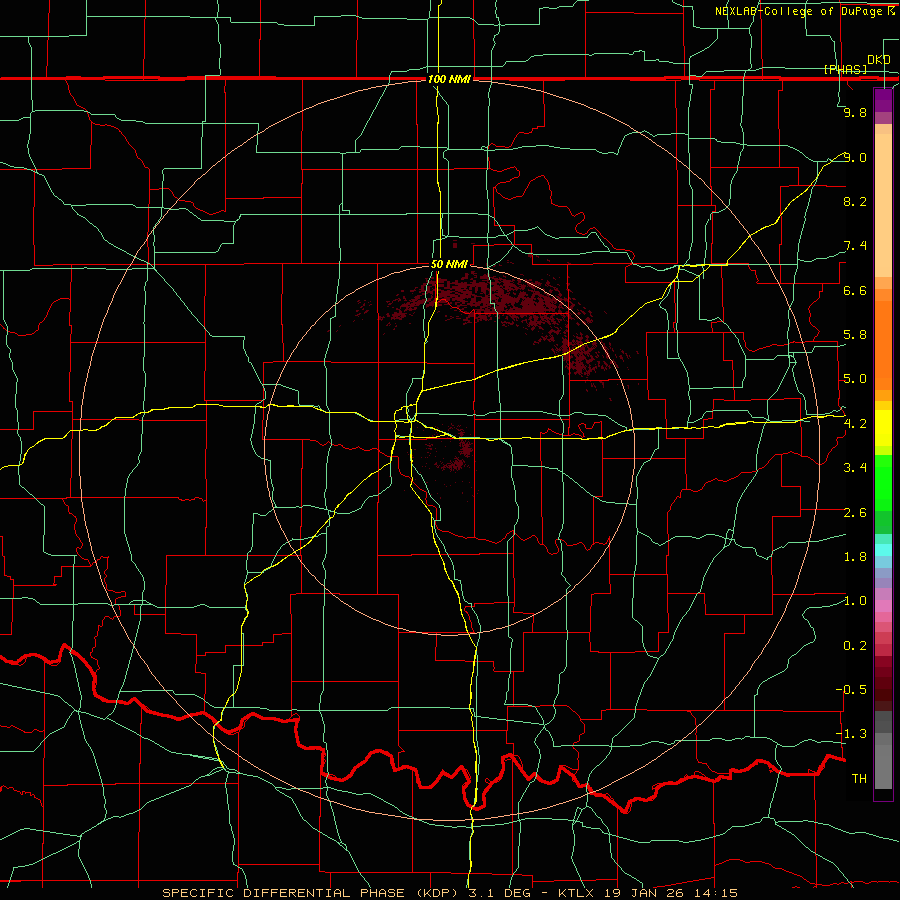Click the 8.2 scale value
The image size is (900, 900).
click(855, 201)
